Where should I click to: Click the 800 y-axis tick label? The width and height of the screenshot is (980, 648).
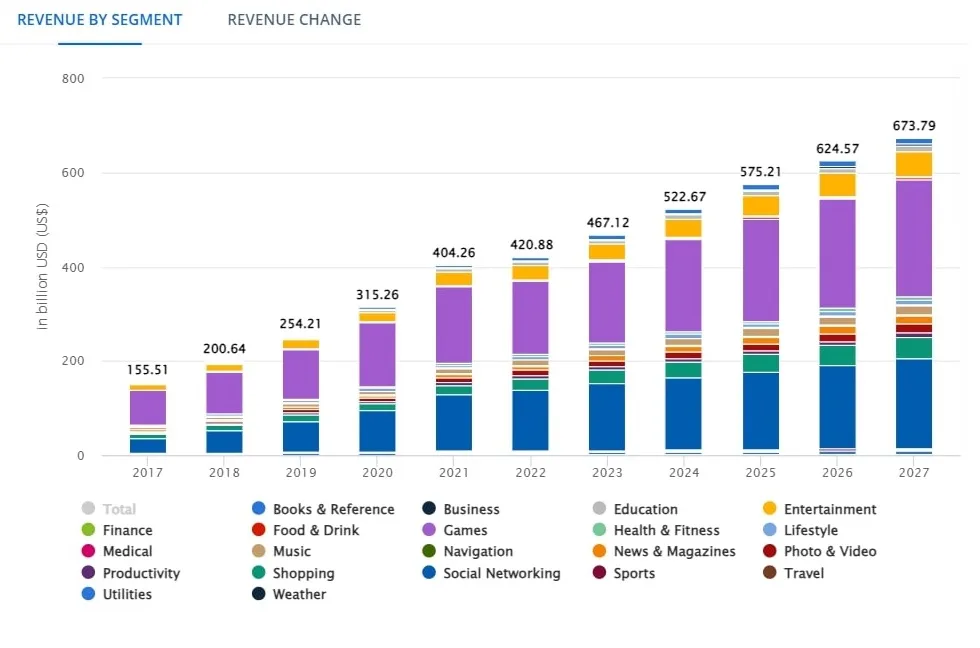(73, 79)
